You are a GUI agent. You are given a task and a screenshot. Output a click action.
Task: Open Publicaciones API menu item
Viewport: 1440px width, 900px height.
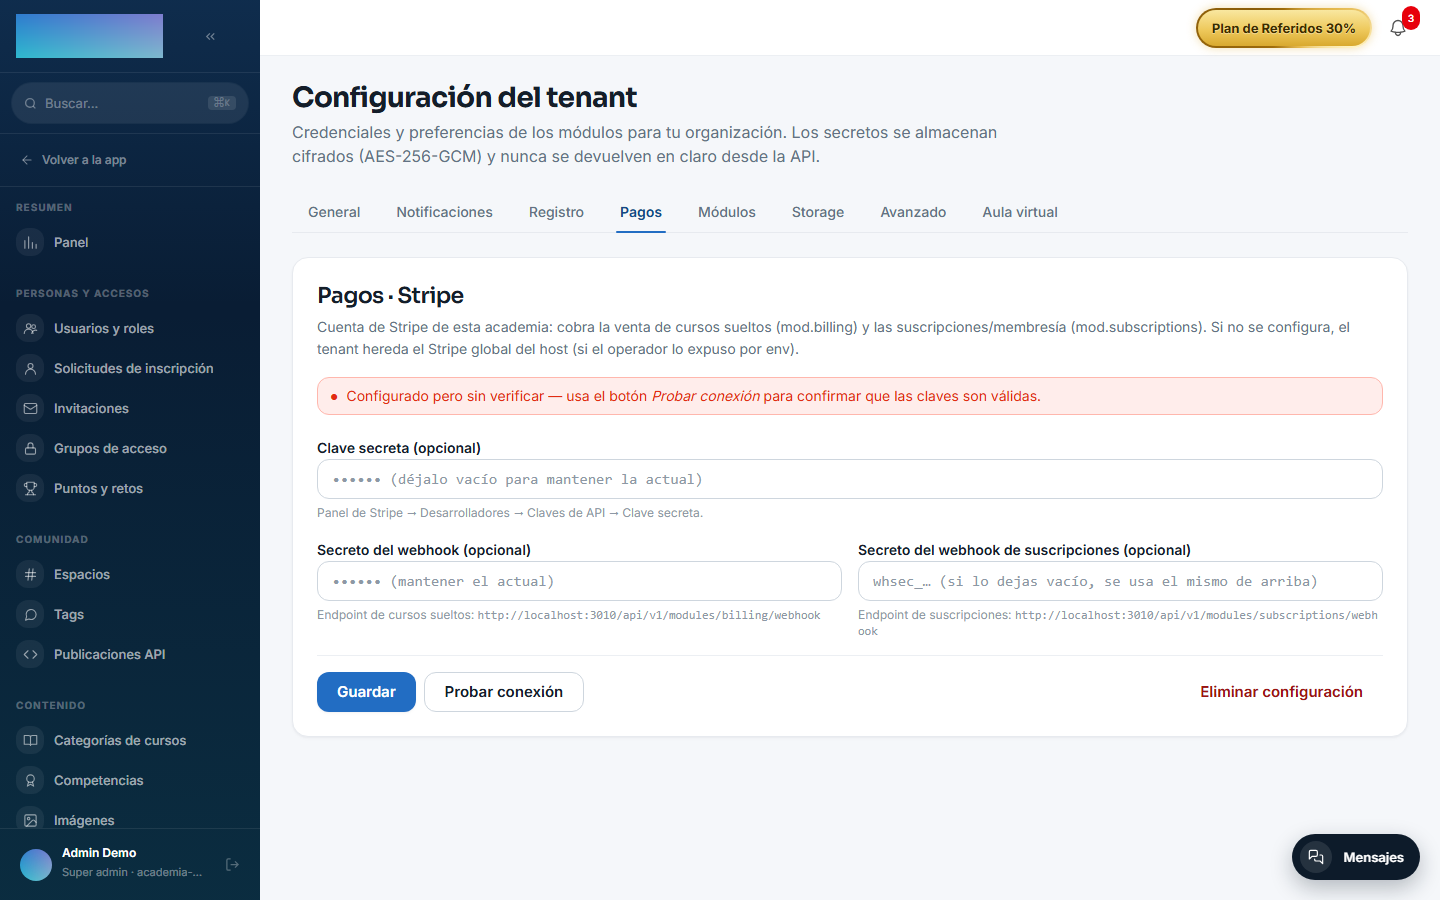pos(130,655)
